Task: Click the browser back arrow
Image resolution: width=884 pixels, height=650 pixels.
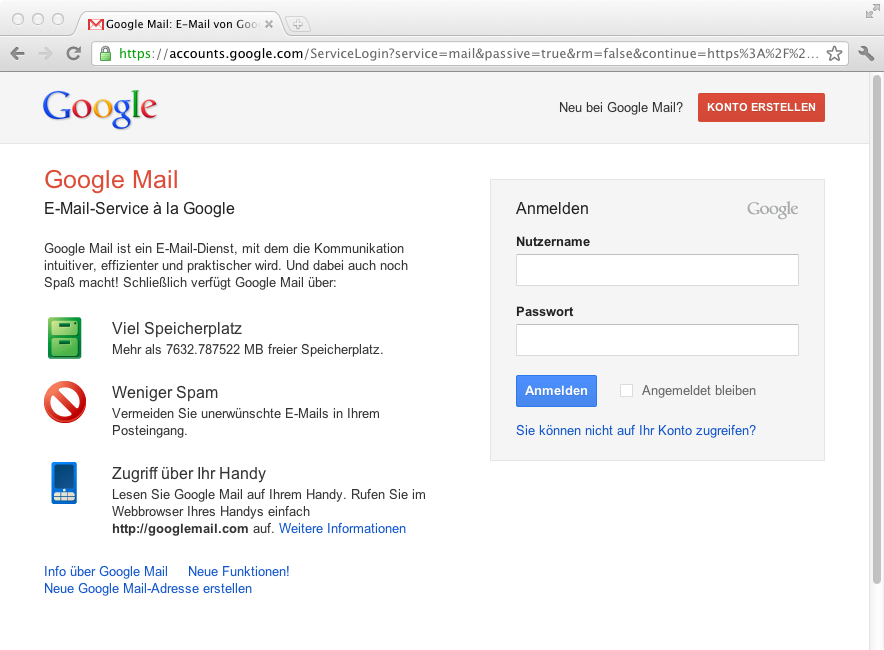Action: click(17, 53)
